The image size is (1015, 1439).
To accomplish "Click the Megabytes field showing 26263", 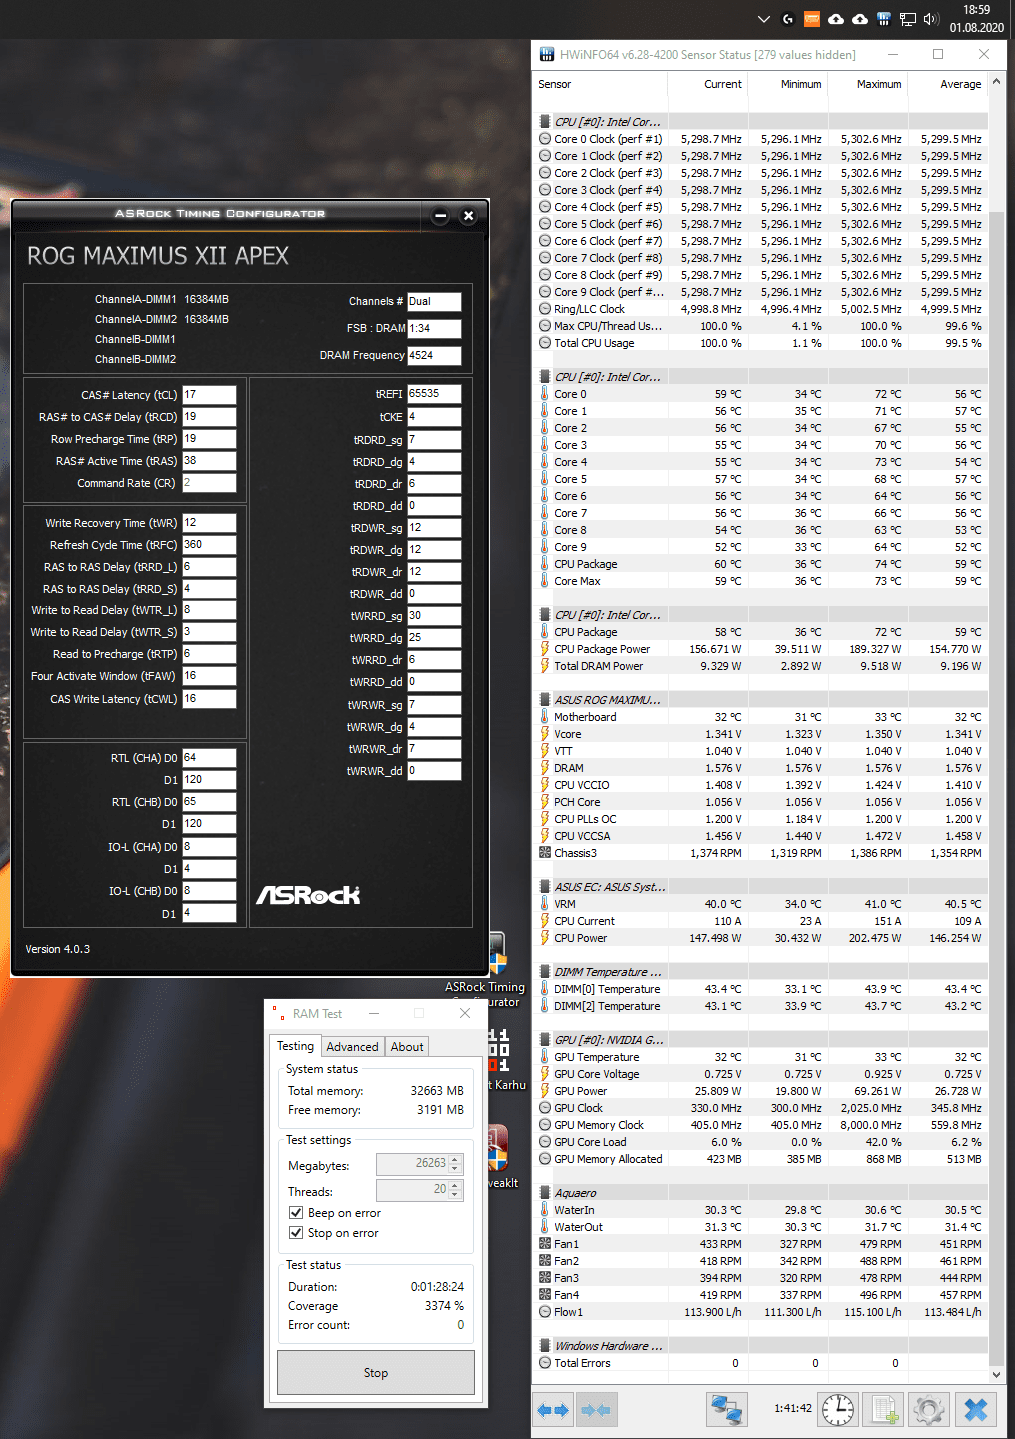I will pos(413,1164).
